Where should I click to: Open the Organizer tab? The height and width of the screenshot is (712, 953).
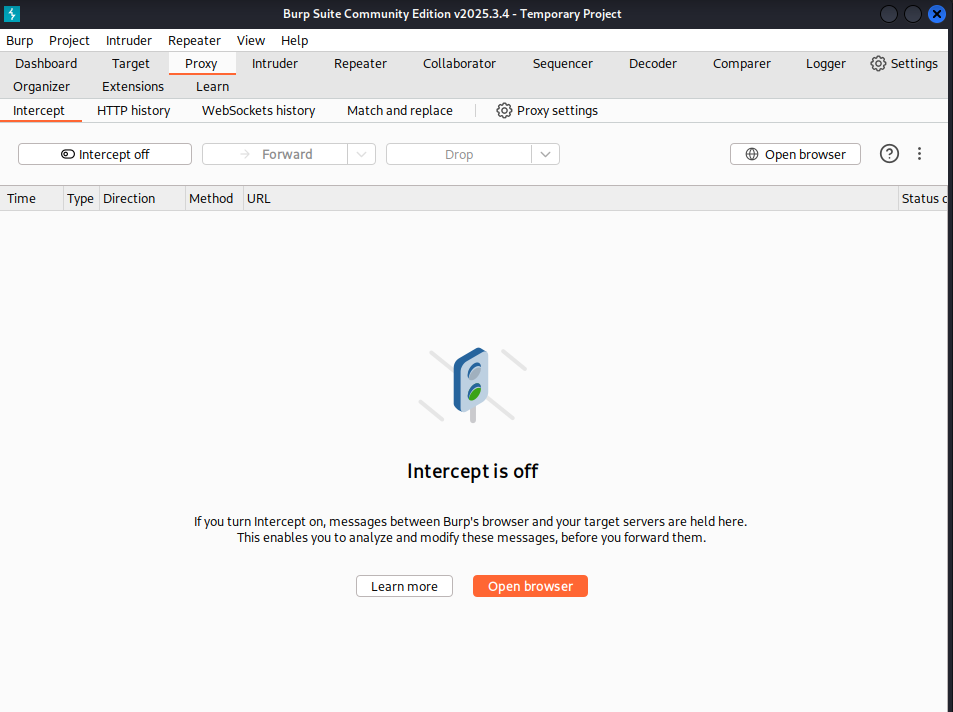click(x=41, y=87)
